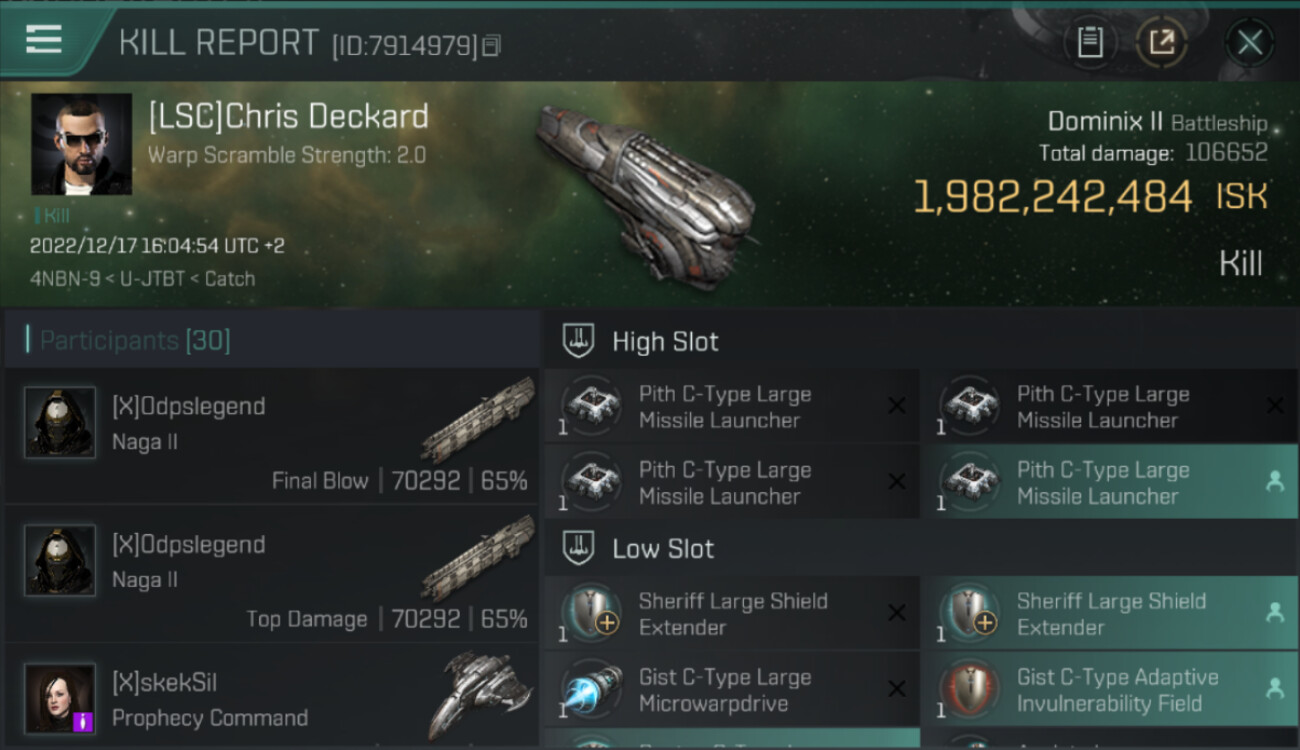Click Sheriff Large Shield Extender destroyed entry
The width and height of the screenshot is (1300, 750).
(x=731, y=613)
